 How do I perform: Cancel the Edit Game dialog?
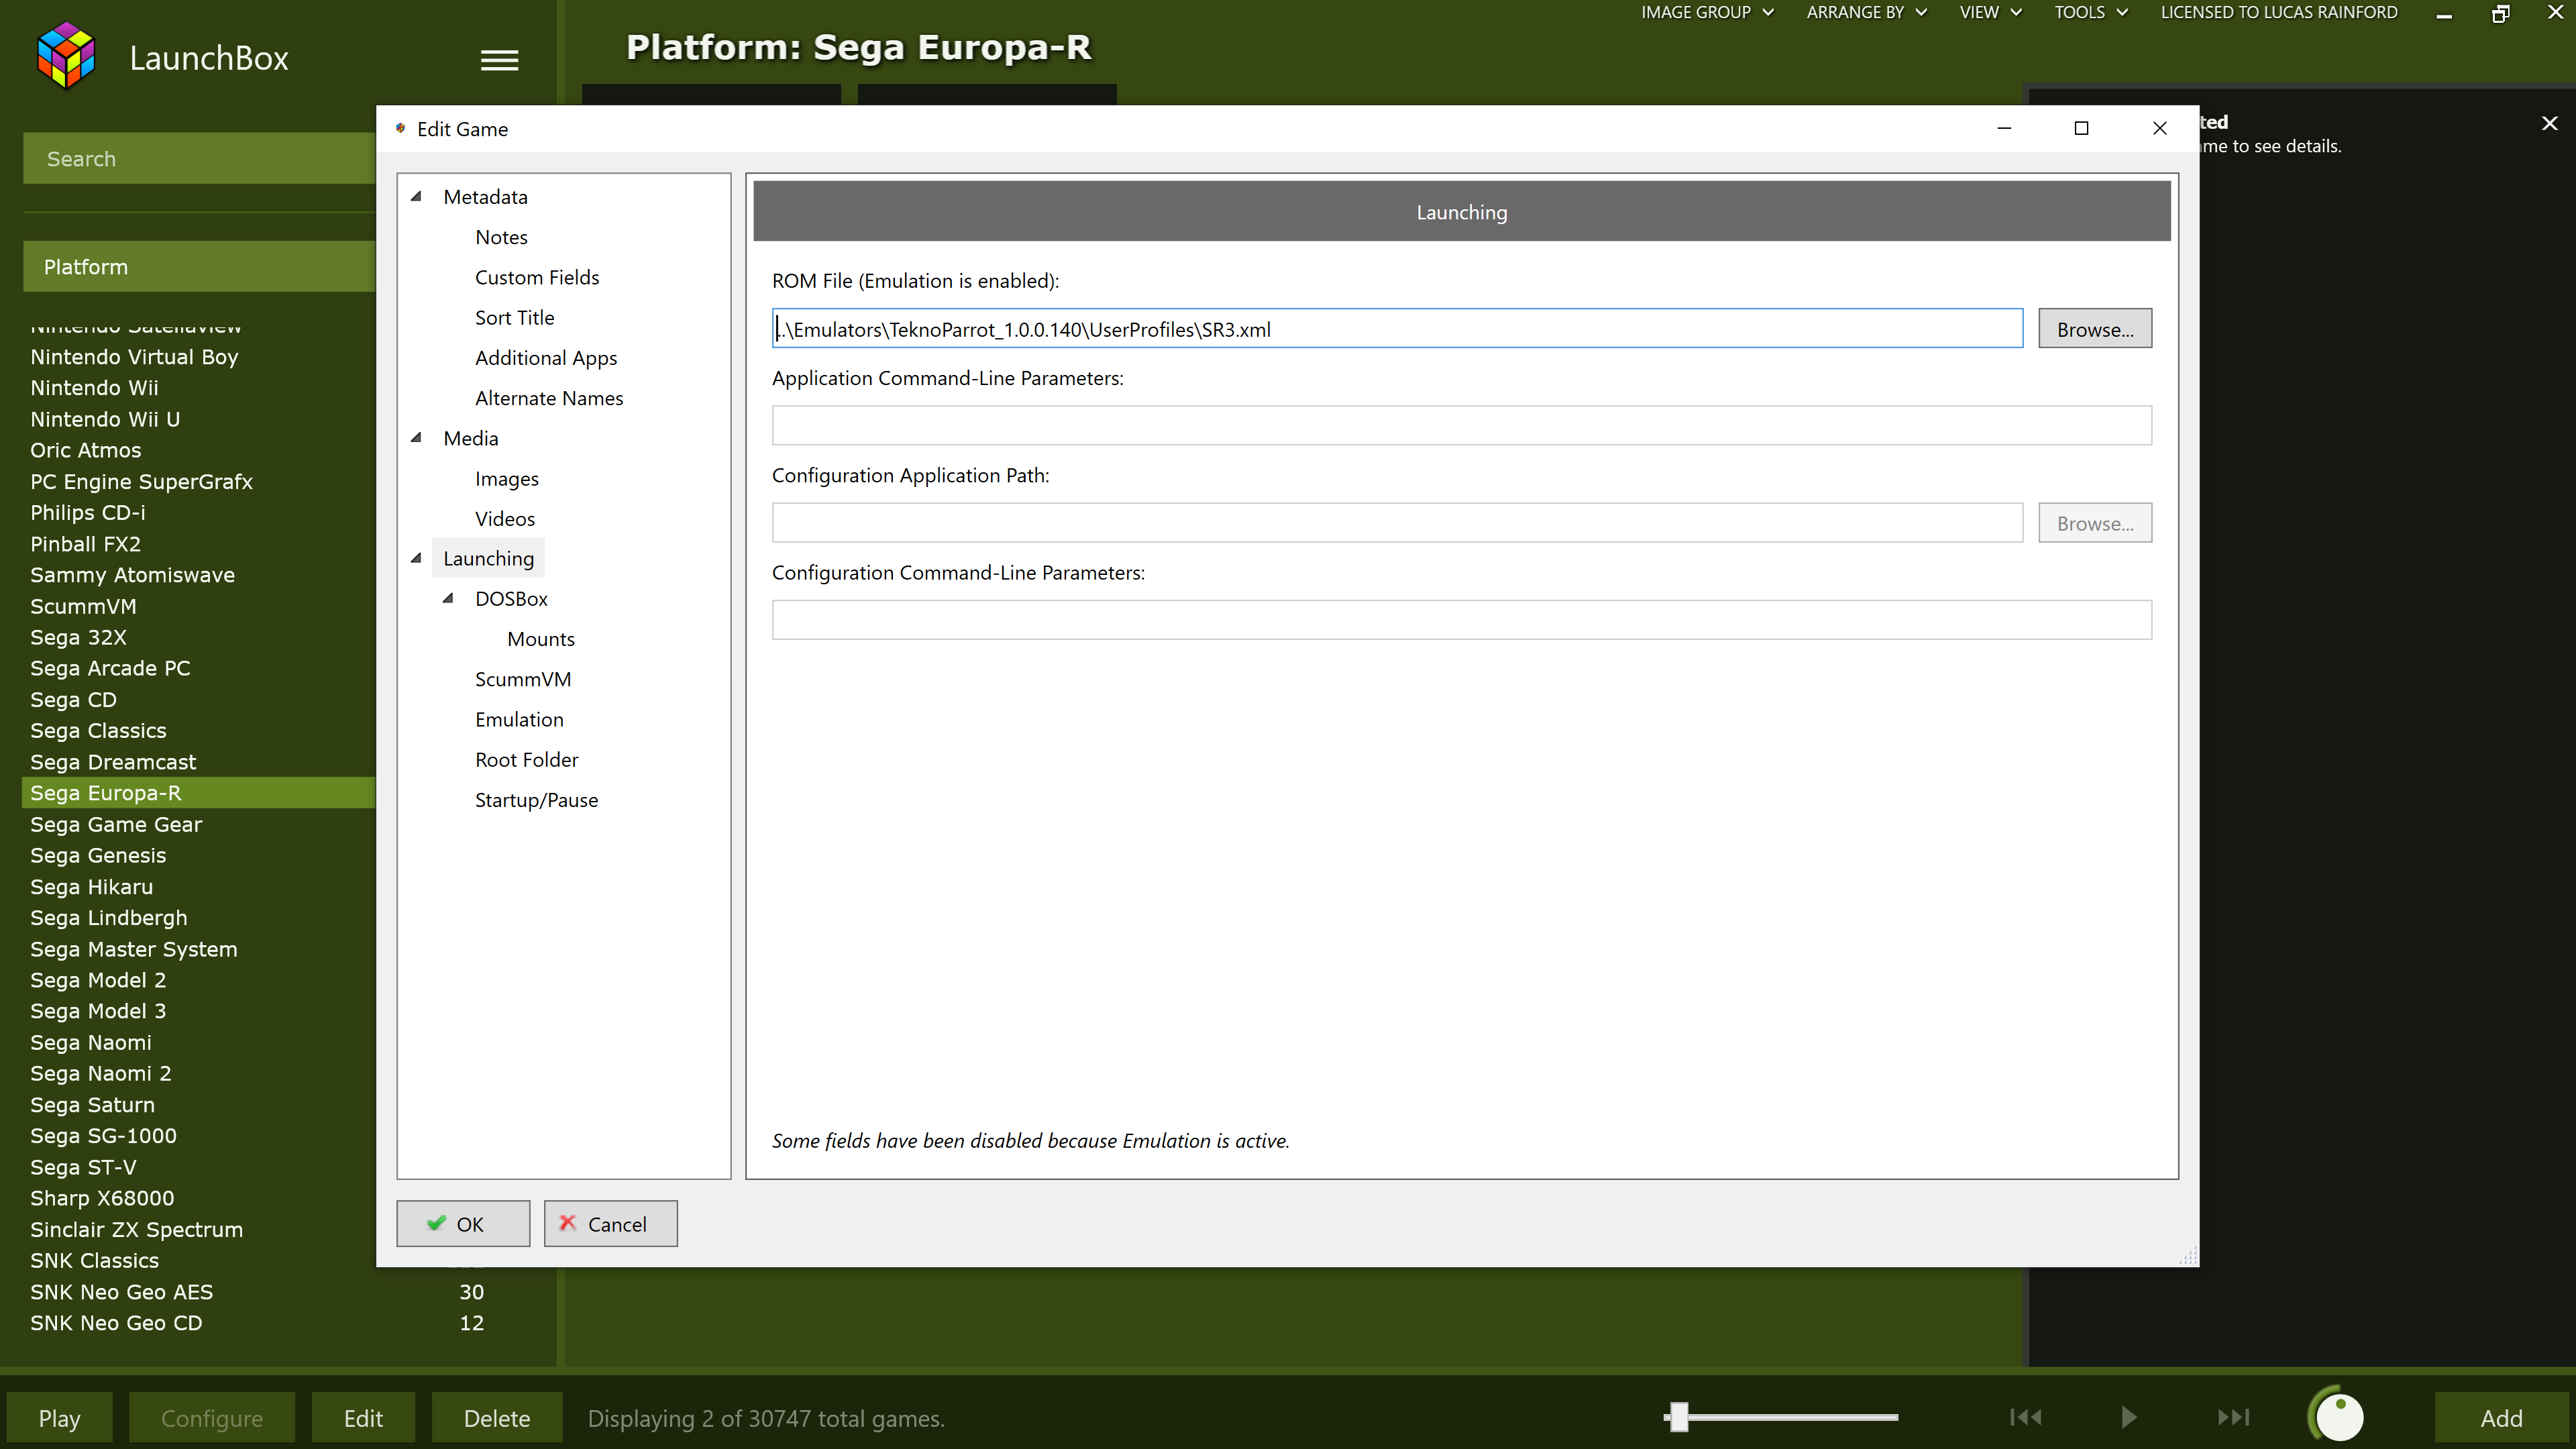coord(610,1224)
